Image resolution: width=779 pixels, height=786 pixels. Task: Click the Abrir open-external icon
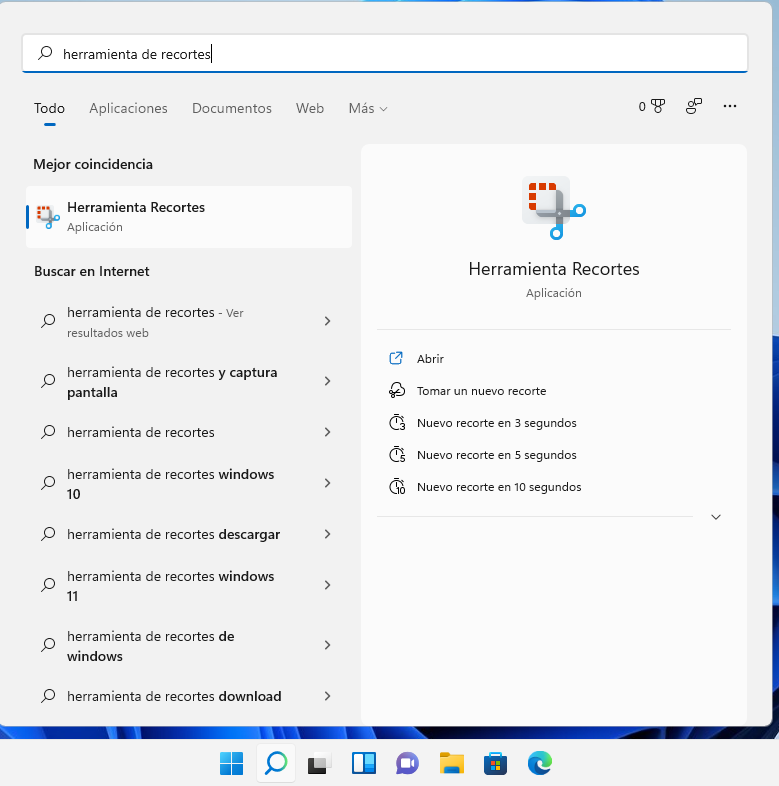coord(396,358)
